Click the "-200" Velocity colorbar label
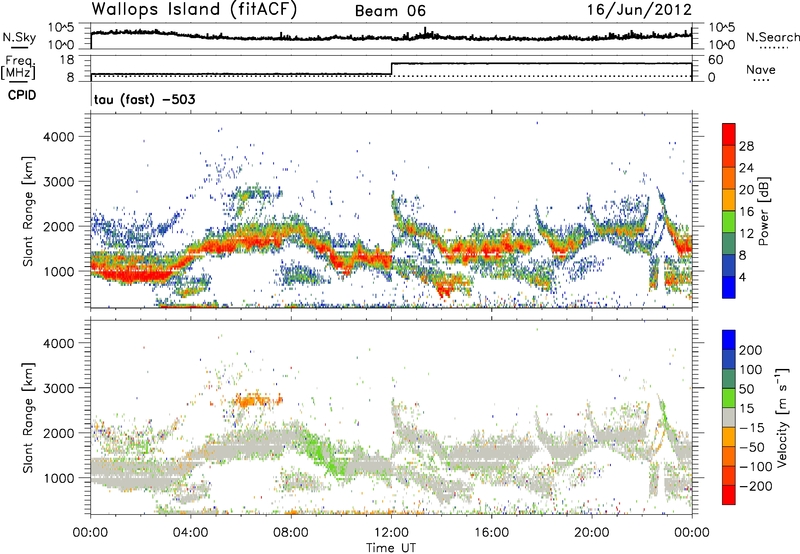The height and width of the screenshot is (554, 800). [756, 486]
